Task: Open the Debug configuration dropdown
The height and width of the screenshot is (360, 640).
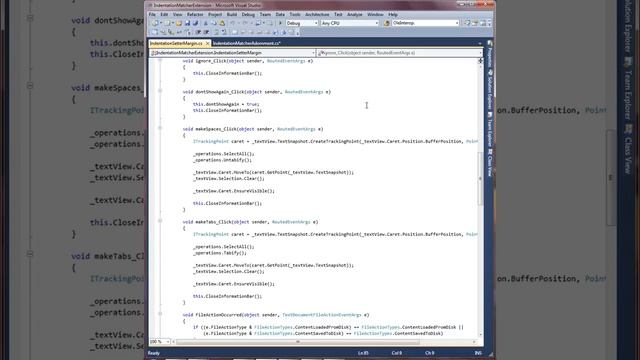Action: (x=316, y=23)
